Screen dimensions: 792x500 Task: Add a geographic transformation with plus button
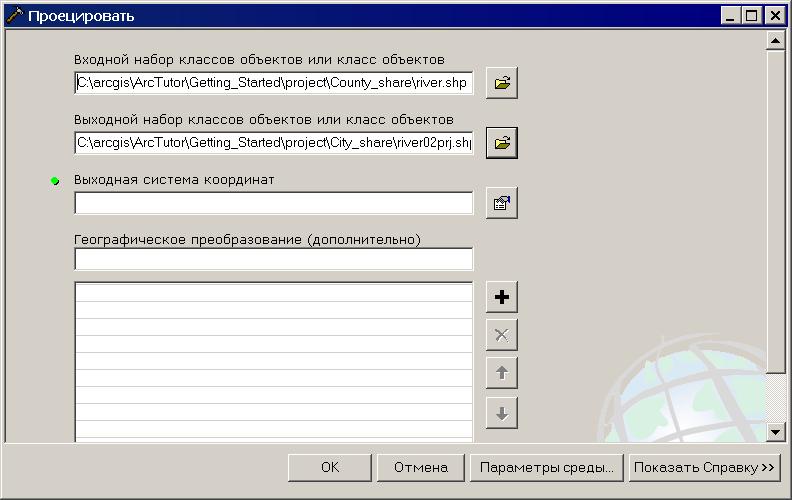(x=502, y=297)
